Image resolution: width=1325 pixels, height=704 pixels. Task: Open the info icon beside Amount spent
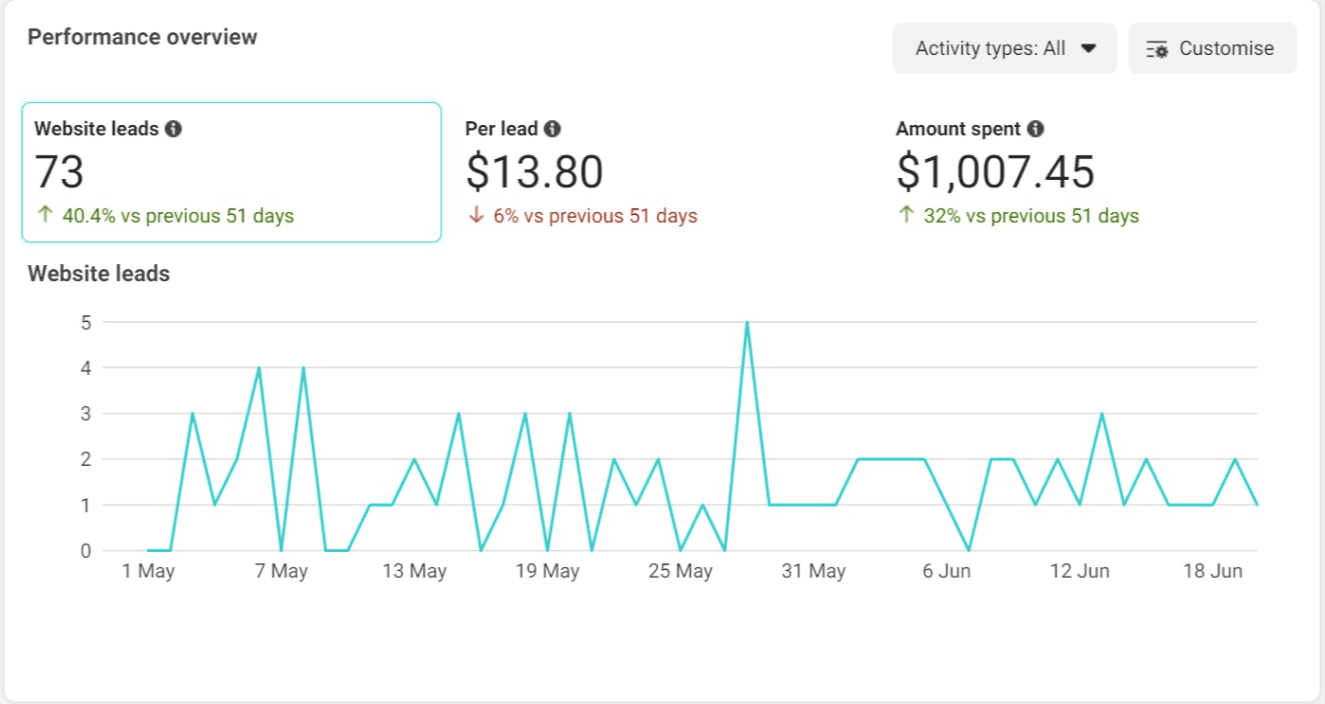1036,129
